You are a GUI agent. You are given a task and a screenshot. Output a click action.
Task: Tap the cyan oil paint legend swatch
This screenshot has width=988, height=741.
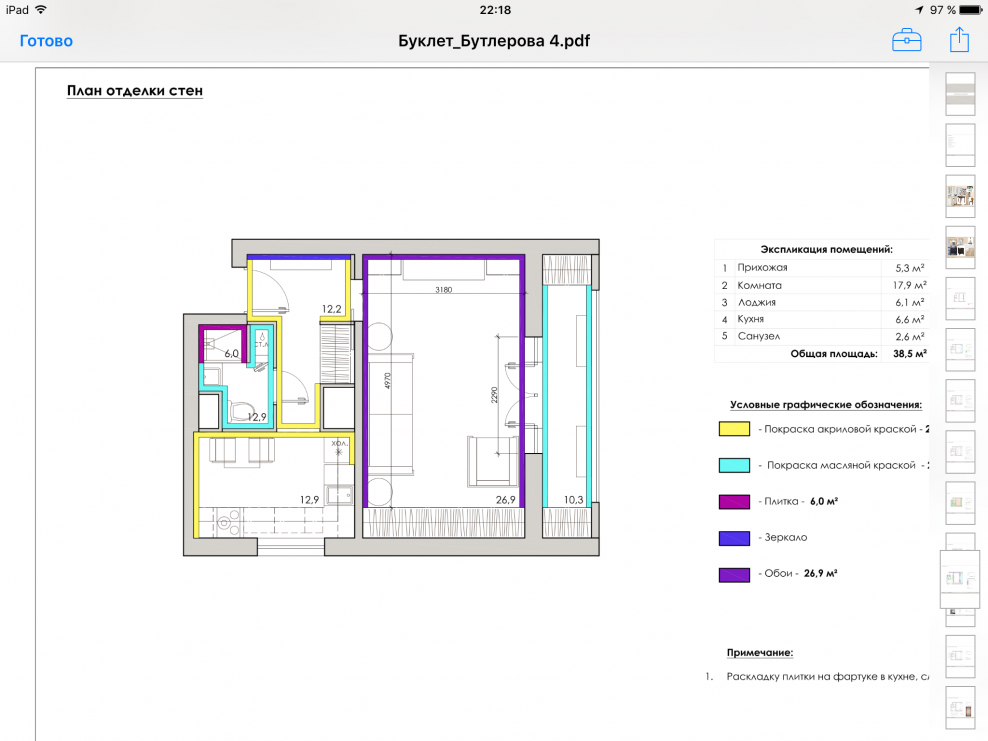pyautogui.click(x=734, y=465)
